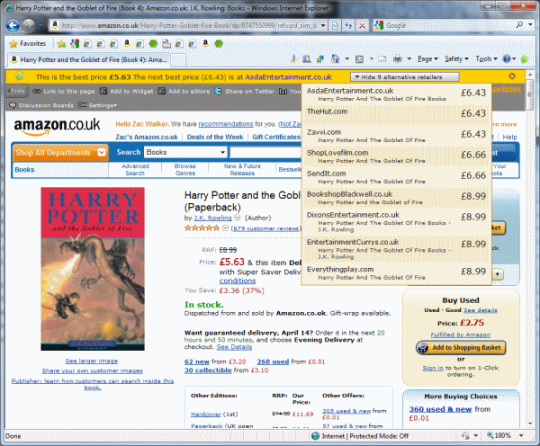Refresh the page with the refresh arrows icon
The image size is (540, 446).
pyautogui.click(x=349, y=25)
